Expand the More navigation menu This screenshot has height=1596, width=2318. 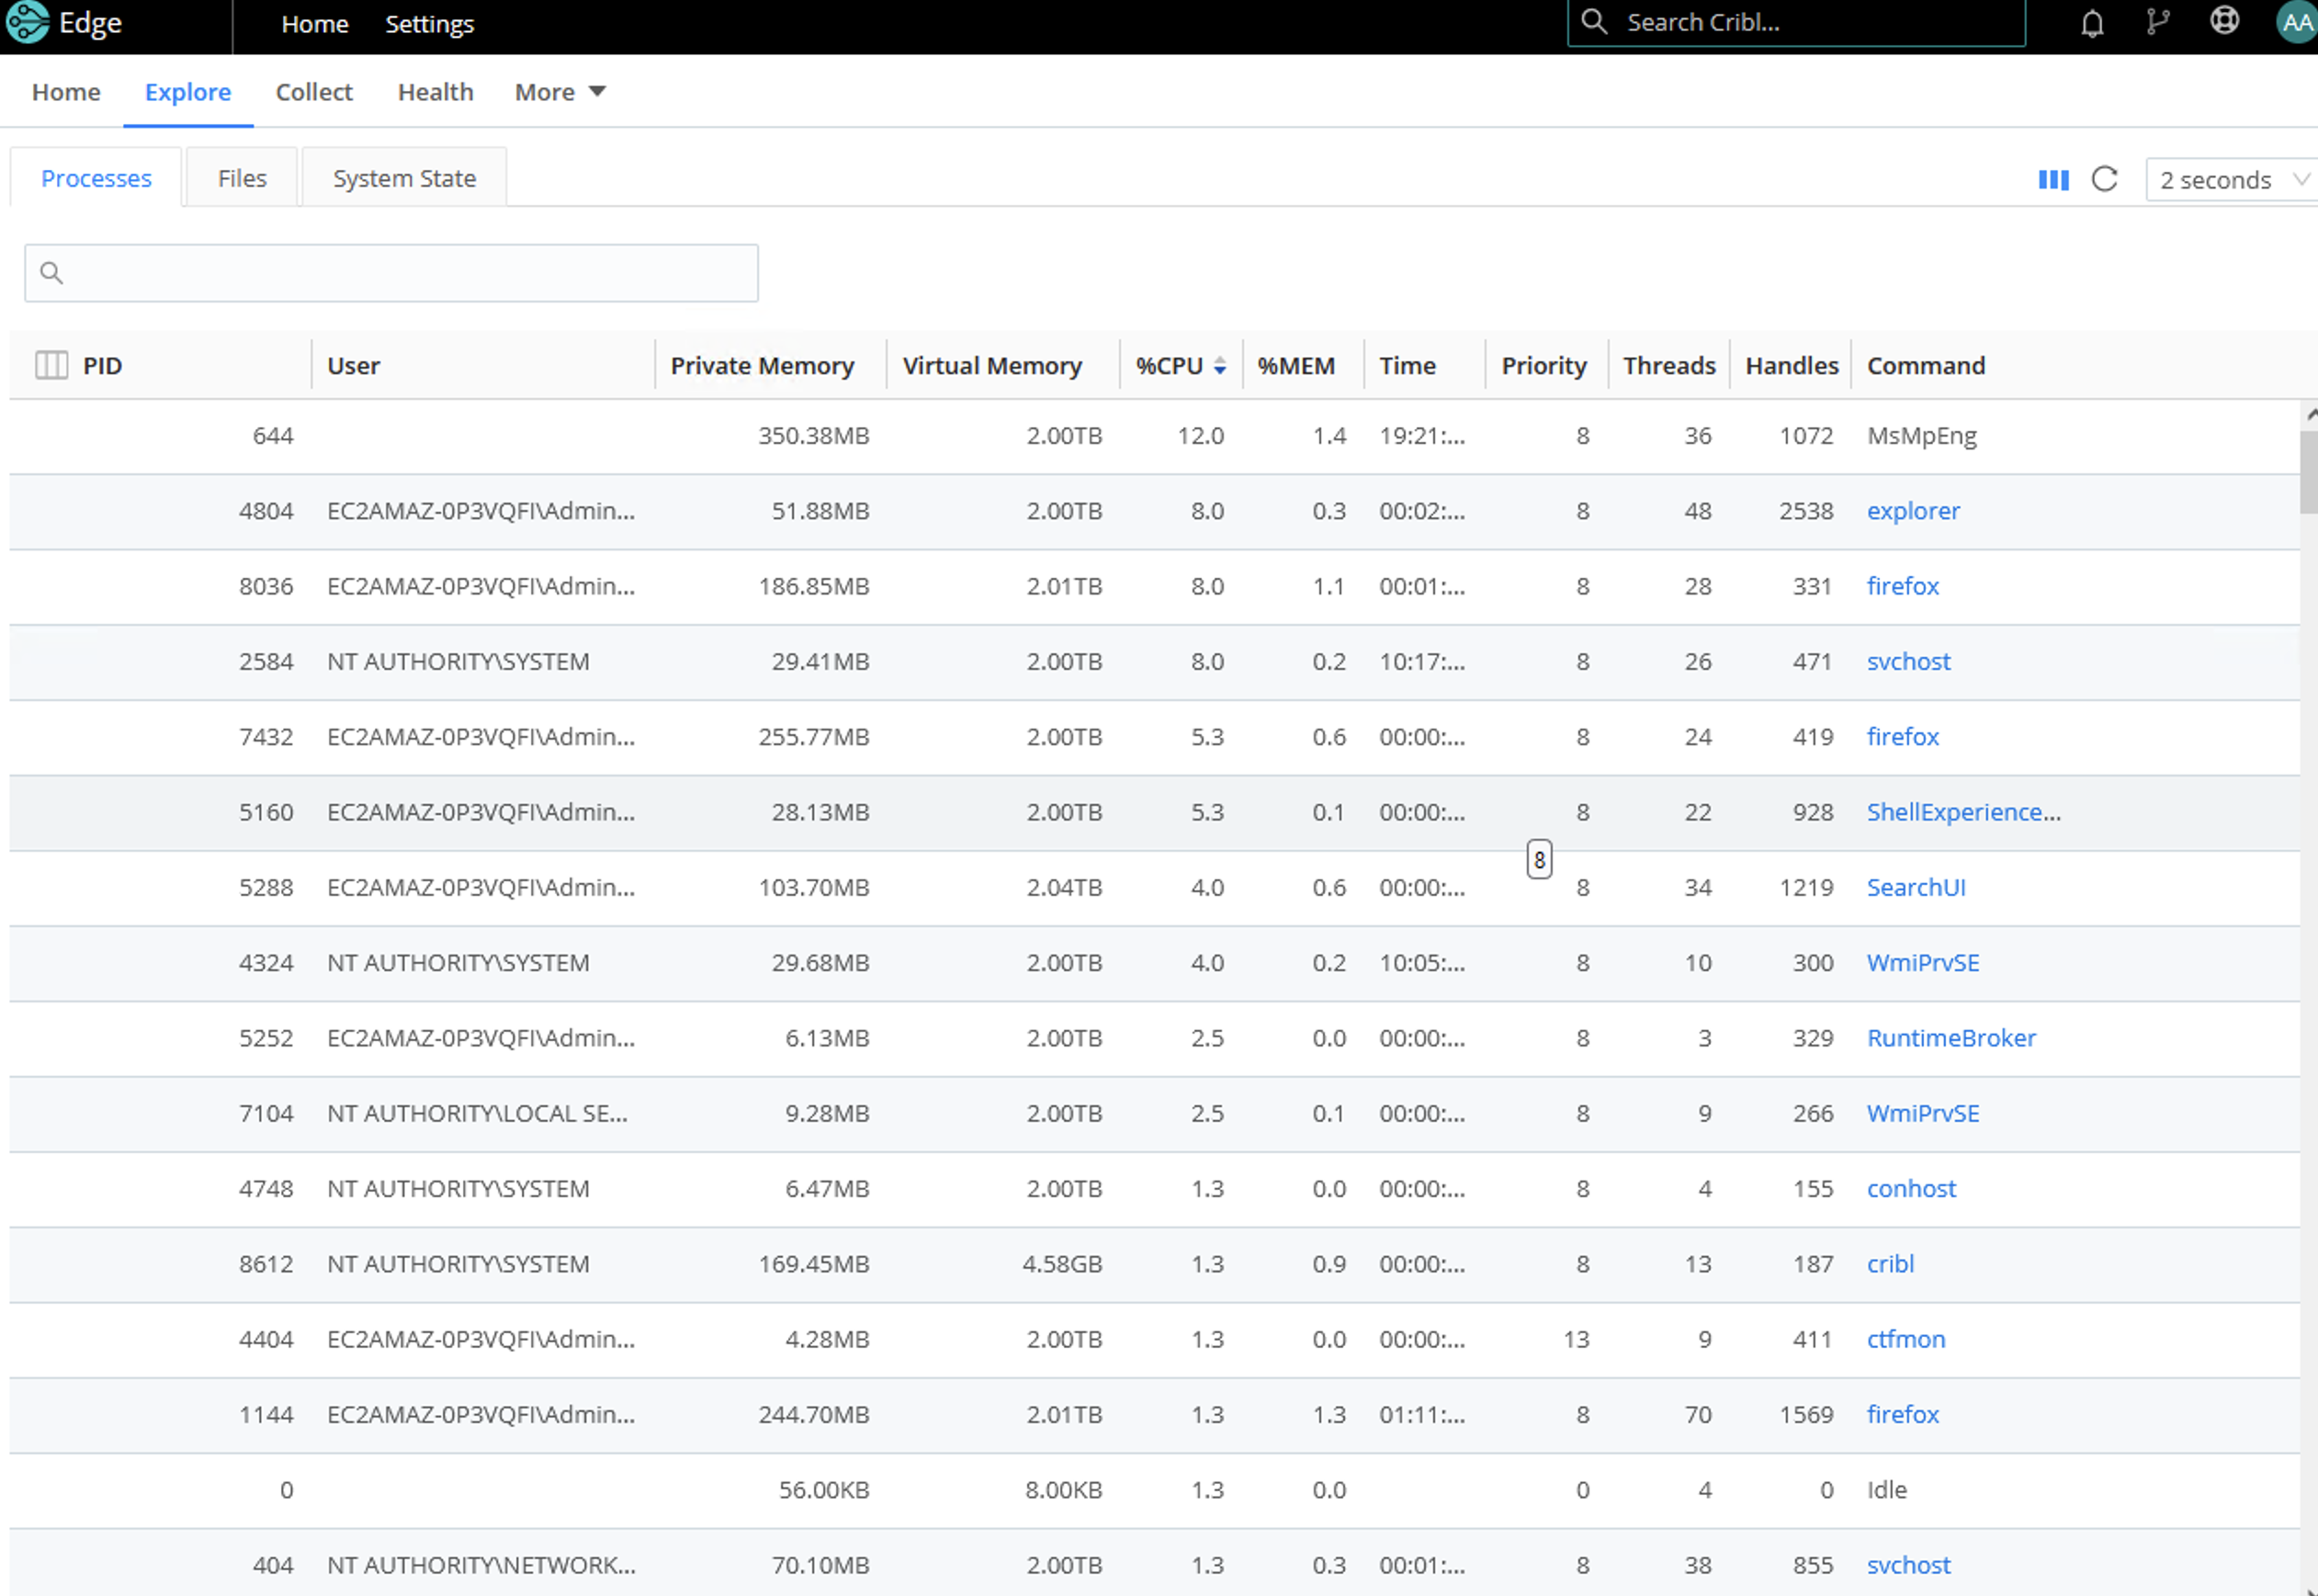558,91
